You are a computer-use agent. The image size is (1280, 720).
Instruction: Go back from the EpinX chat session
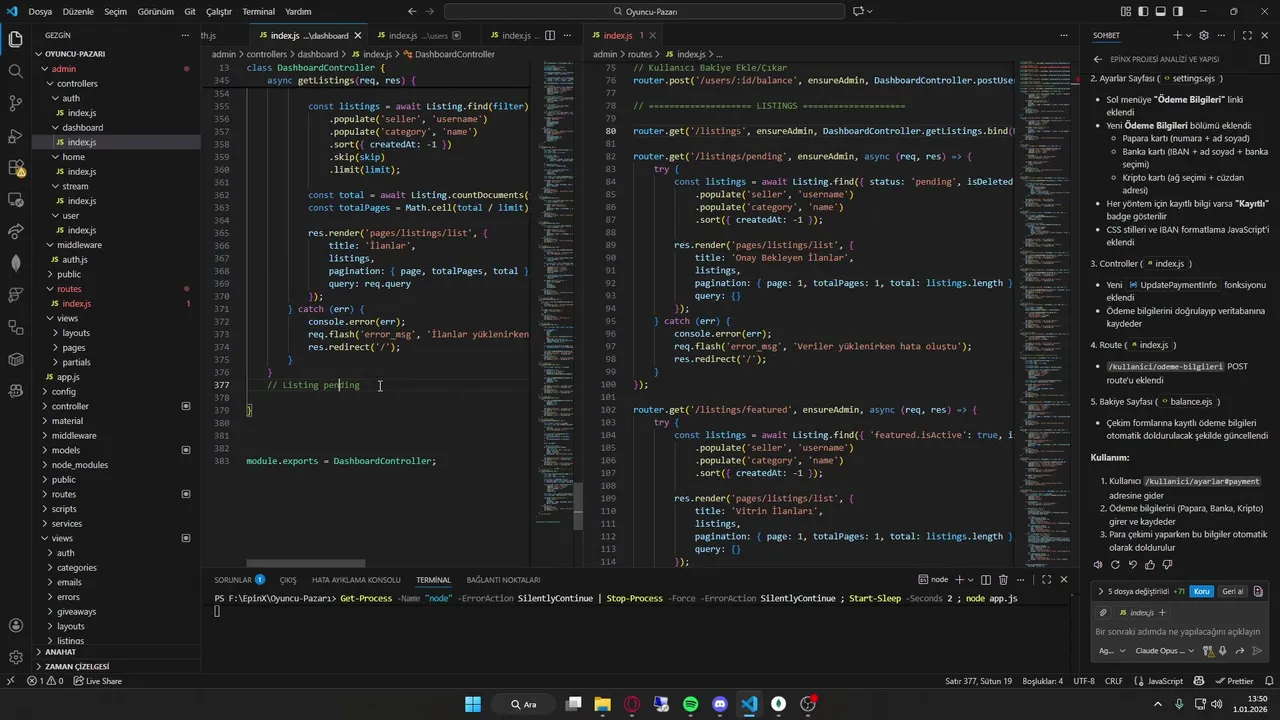pyautogui.click(x=1098, y=59)
